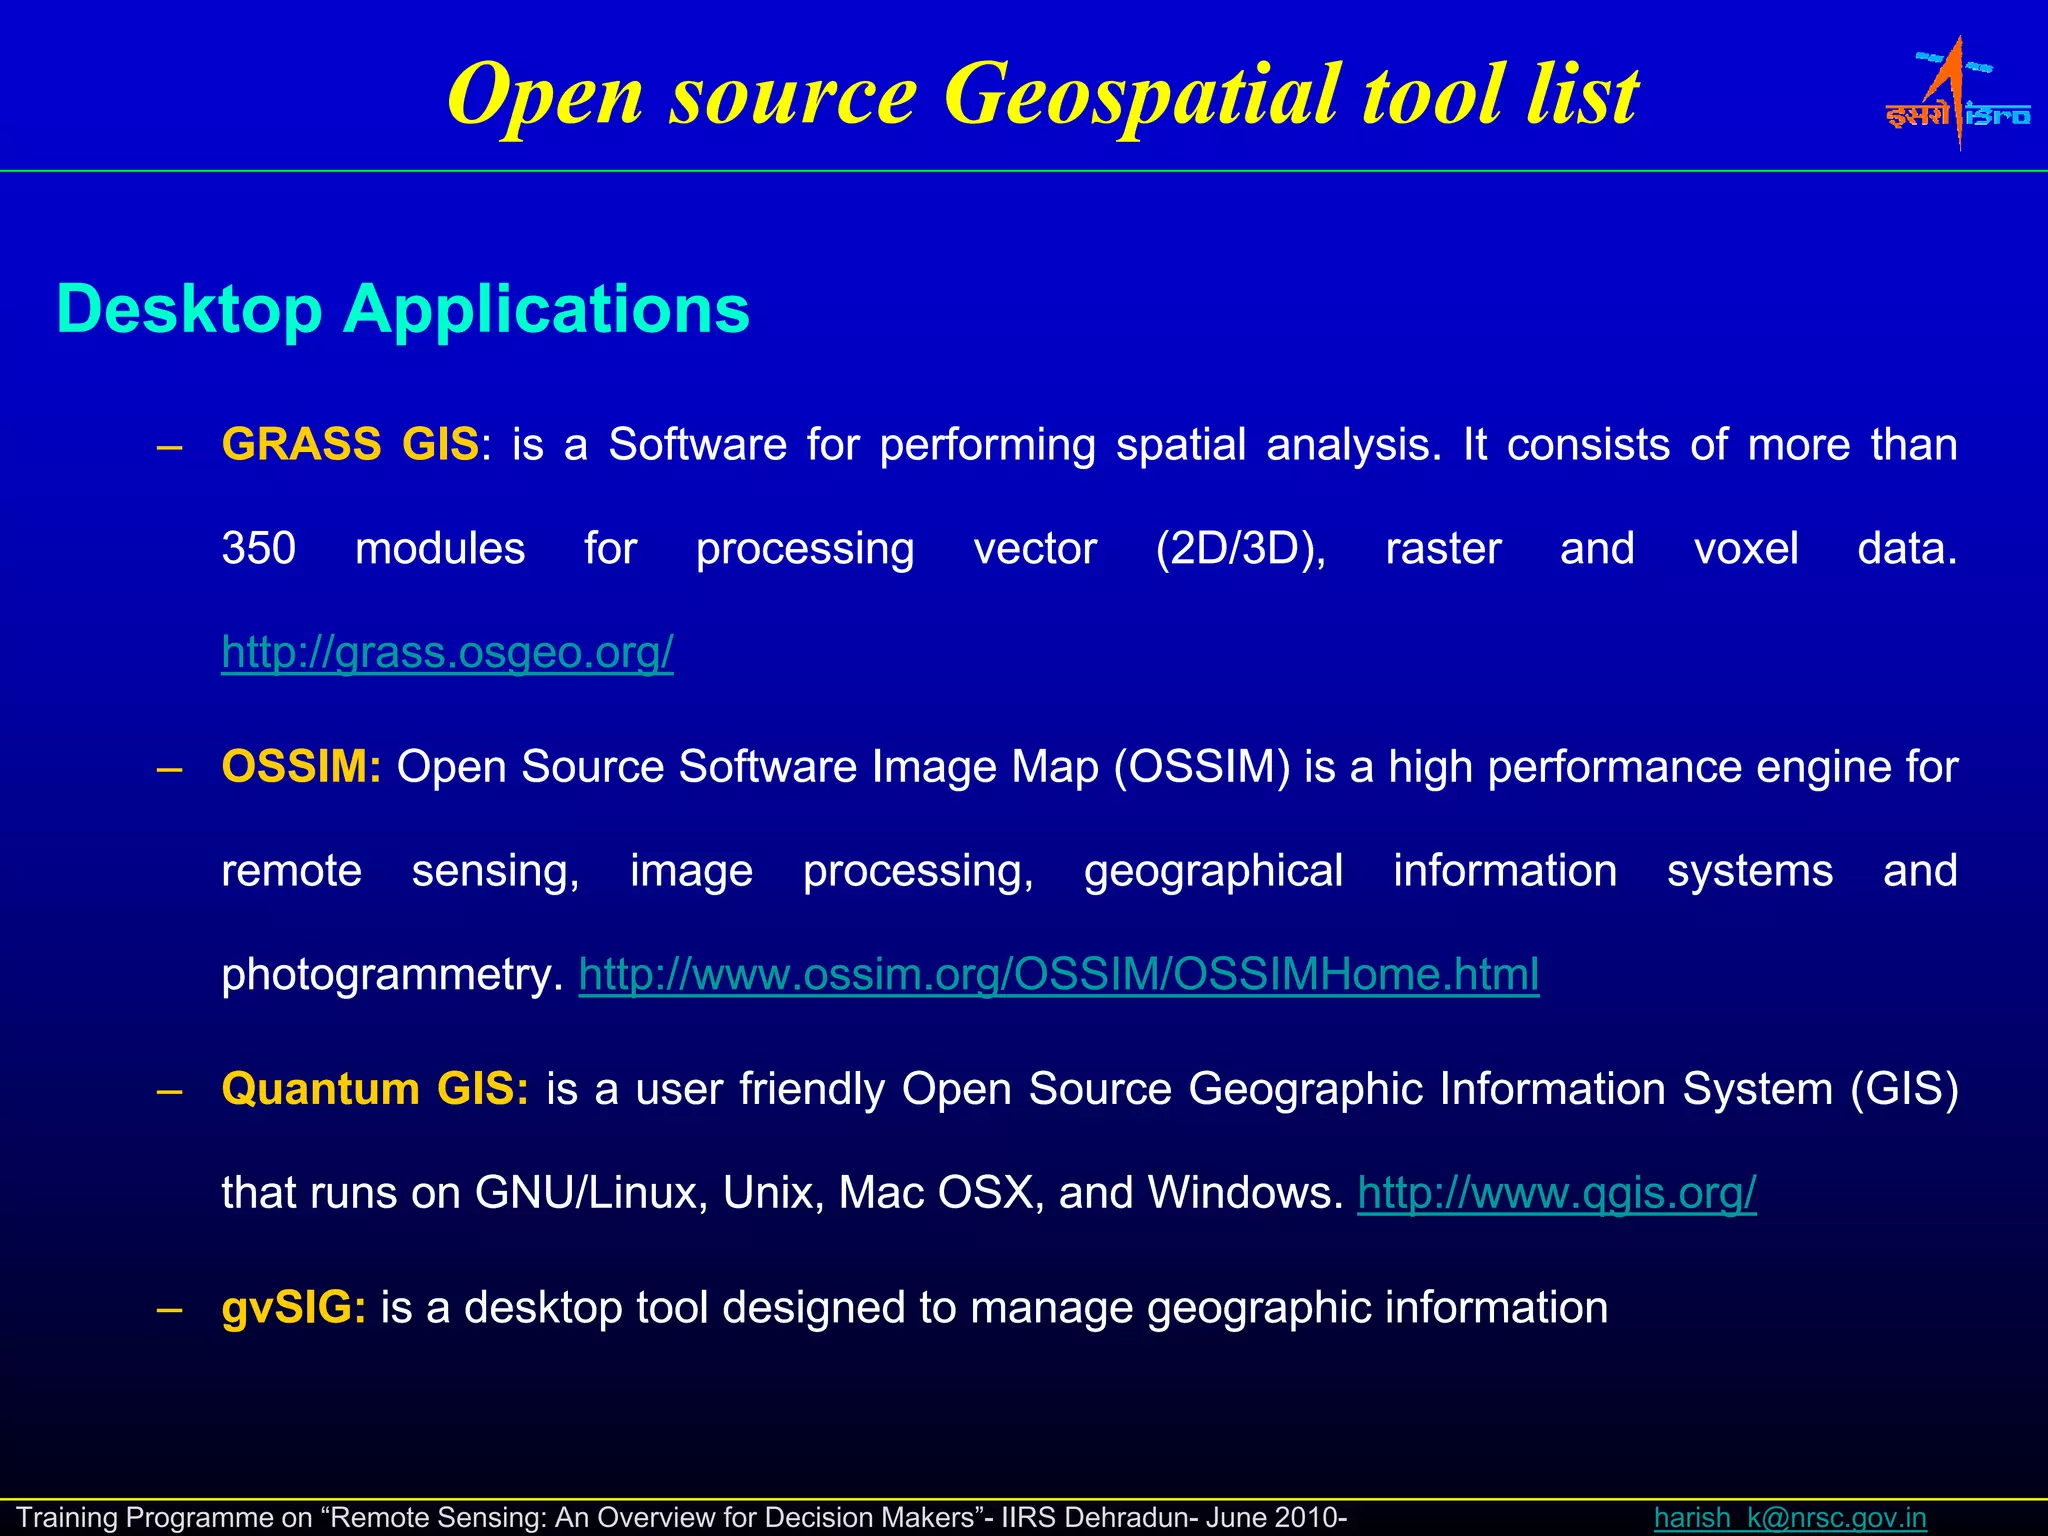2048x1536 pixels.
Task: Click '350 modules' text in GRASS description
Action: pyautogui.click(x=372, y=549)
